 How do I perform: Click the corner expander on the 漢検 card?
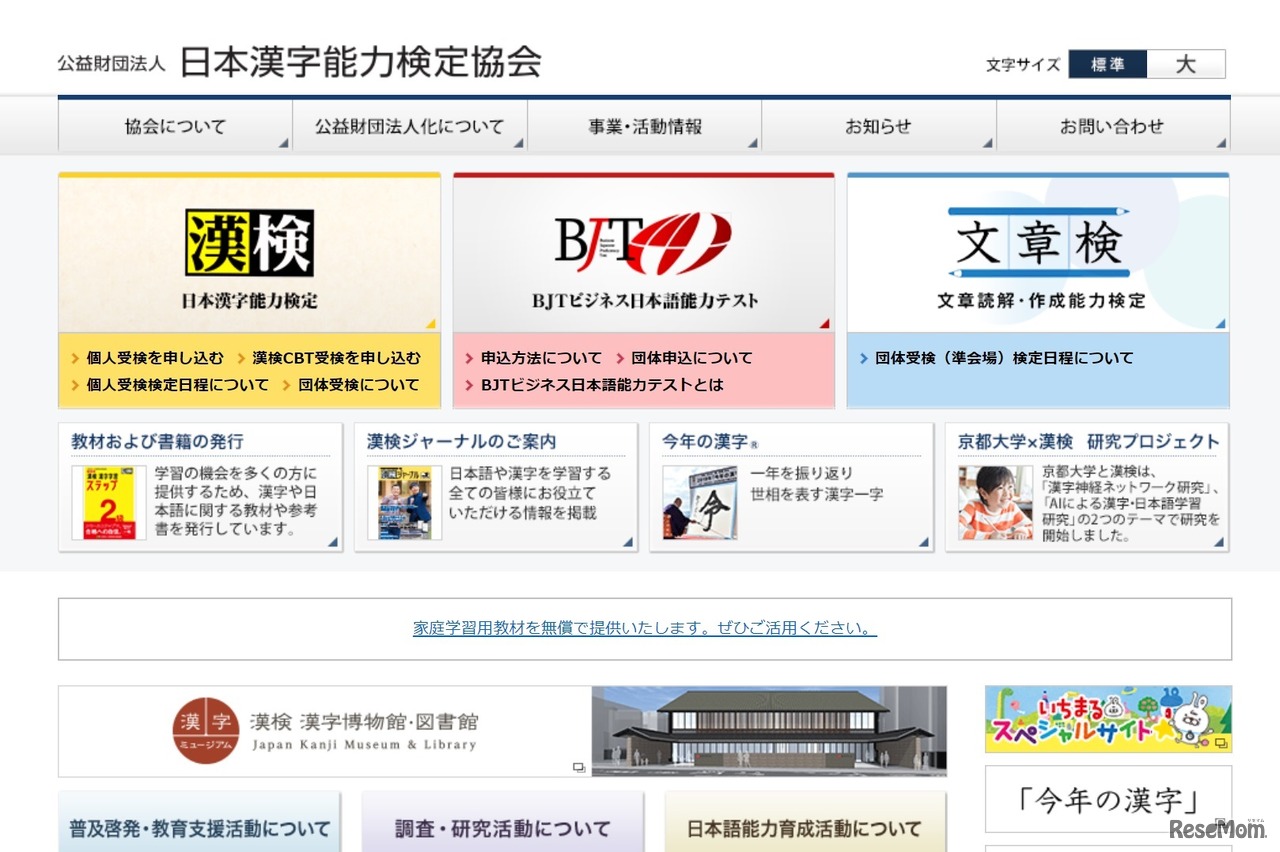[x=432, y=324]
